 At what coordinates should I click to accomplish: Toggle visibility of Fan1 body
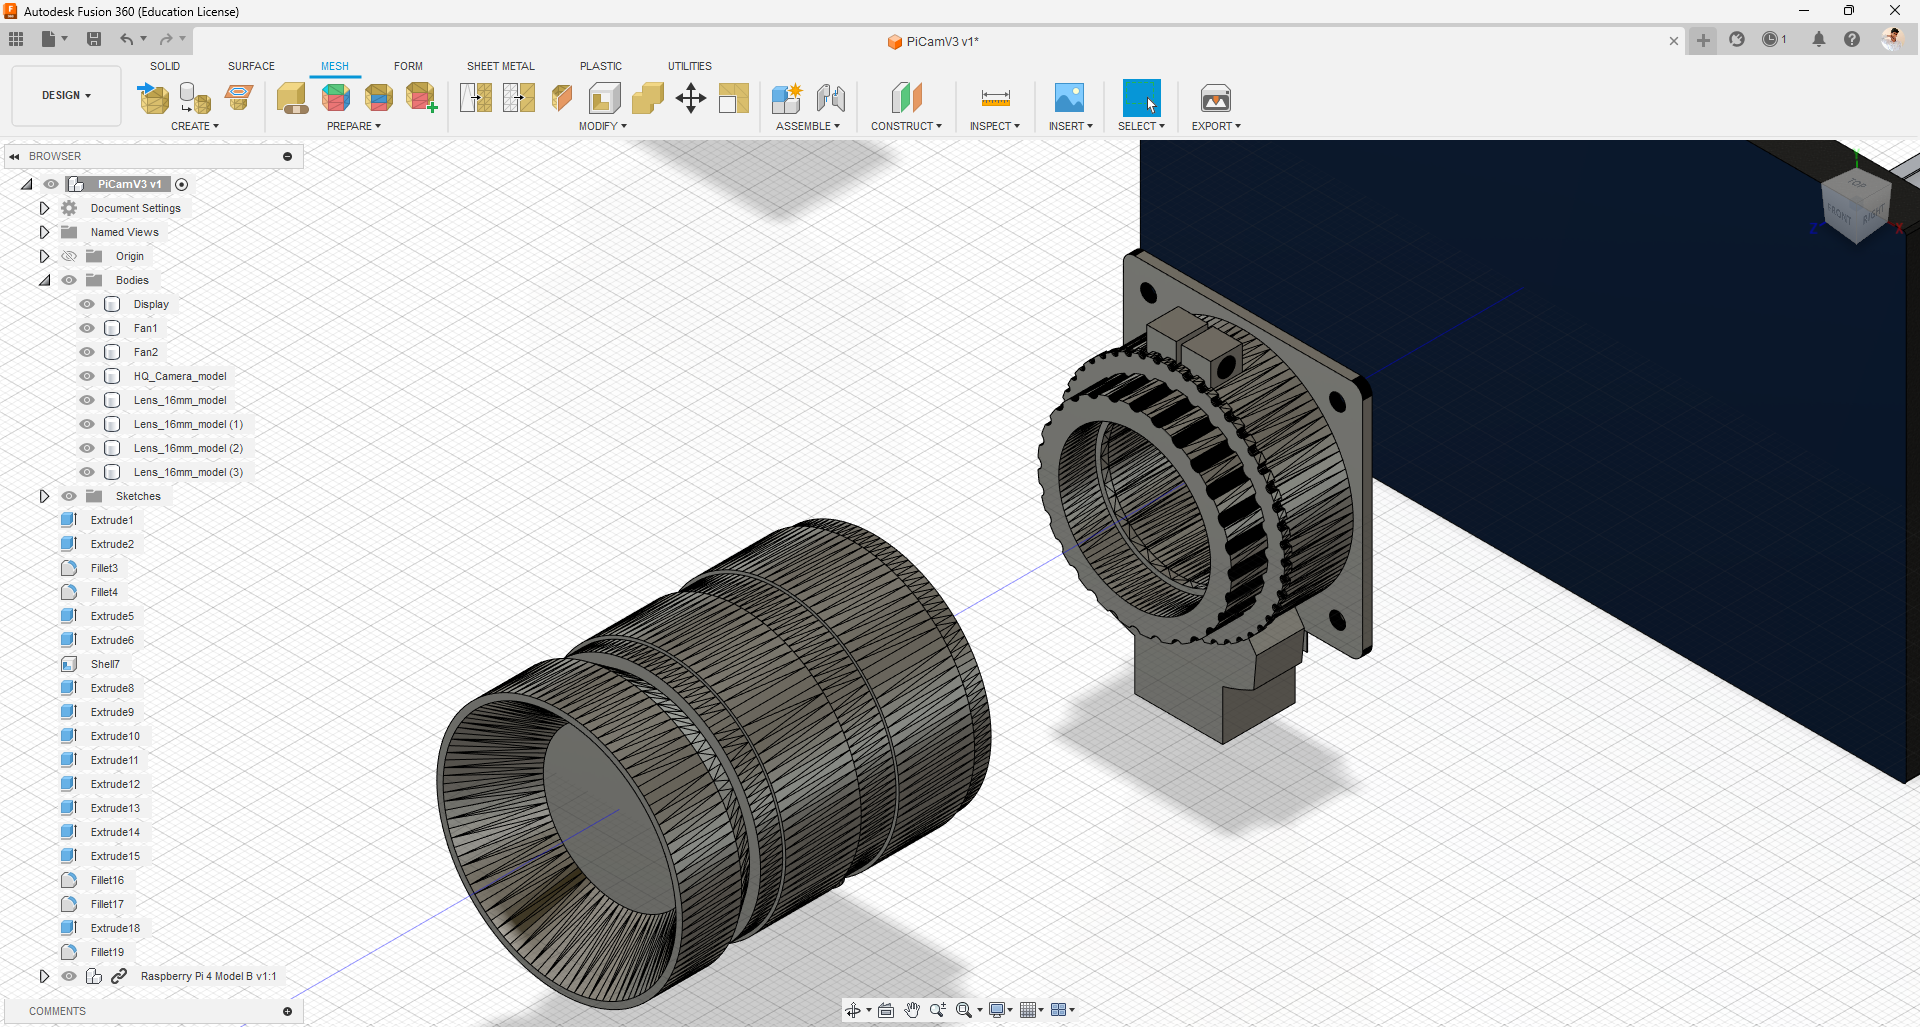click(x=87, y=328)
